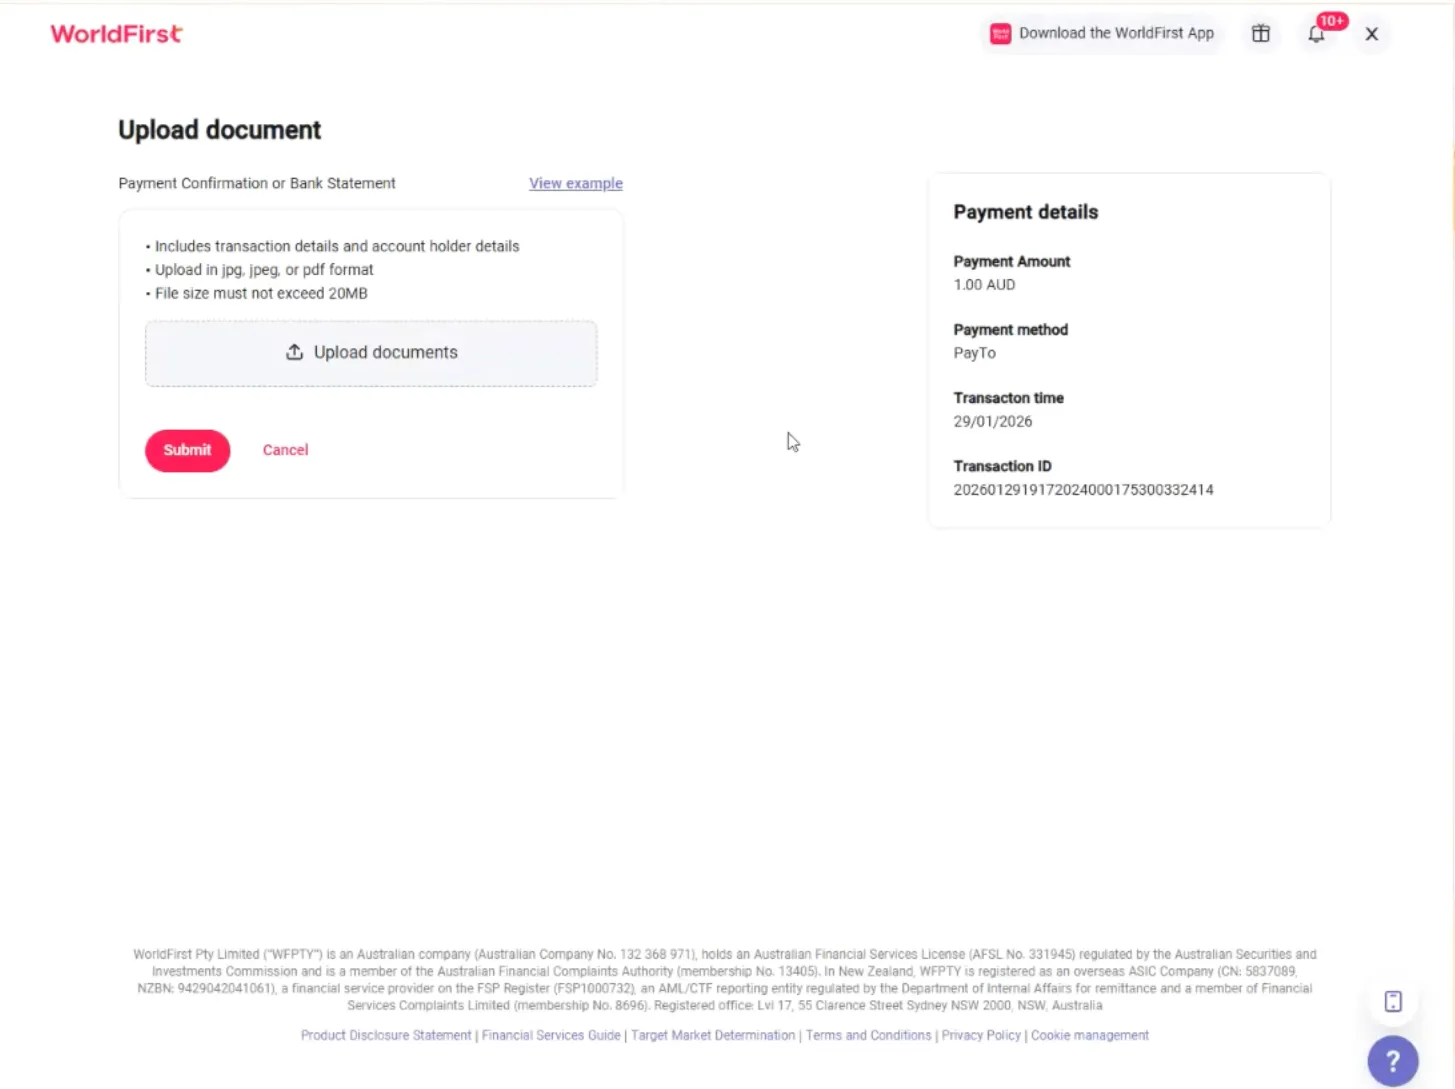Open the Privacy Policy link

tap(981, 1035)
